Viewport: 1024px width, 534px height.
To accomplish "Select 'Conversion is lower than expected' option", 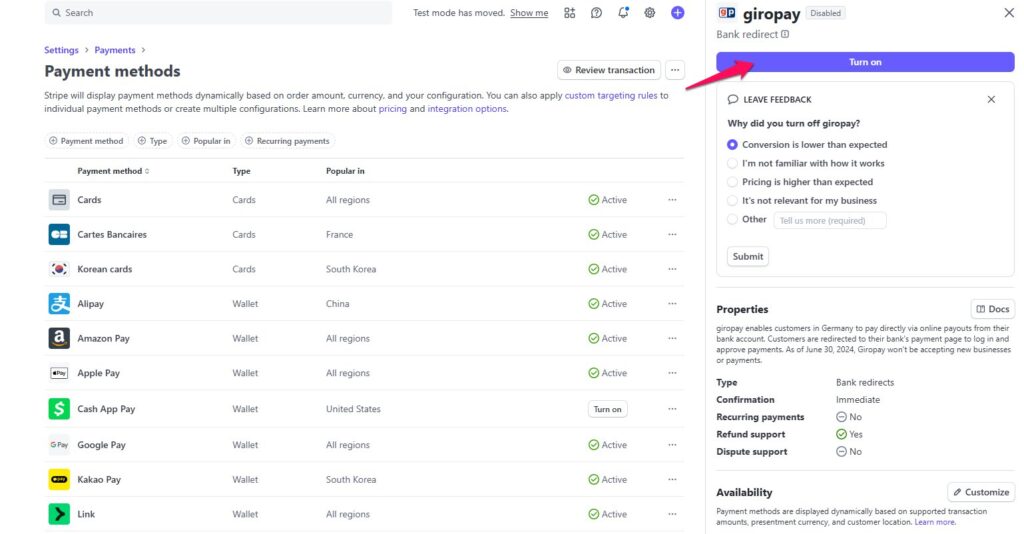I will click(x=733, y=145).
